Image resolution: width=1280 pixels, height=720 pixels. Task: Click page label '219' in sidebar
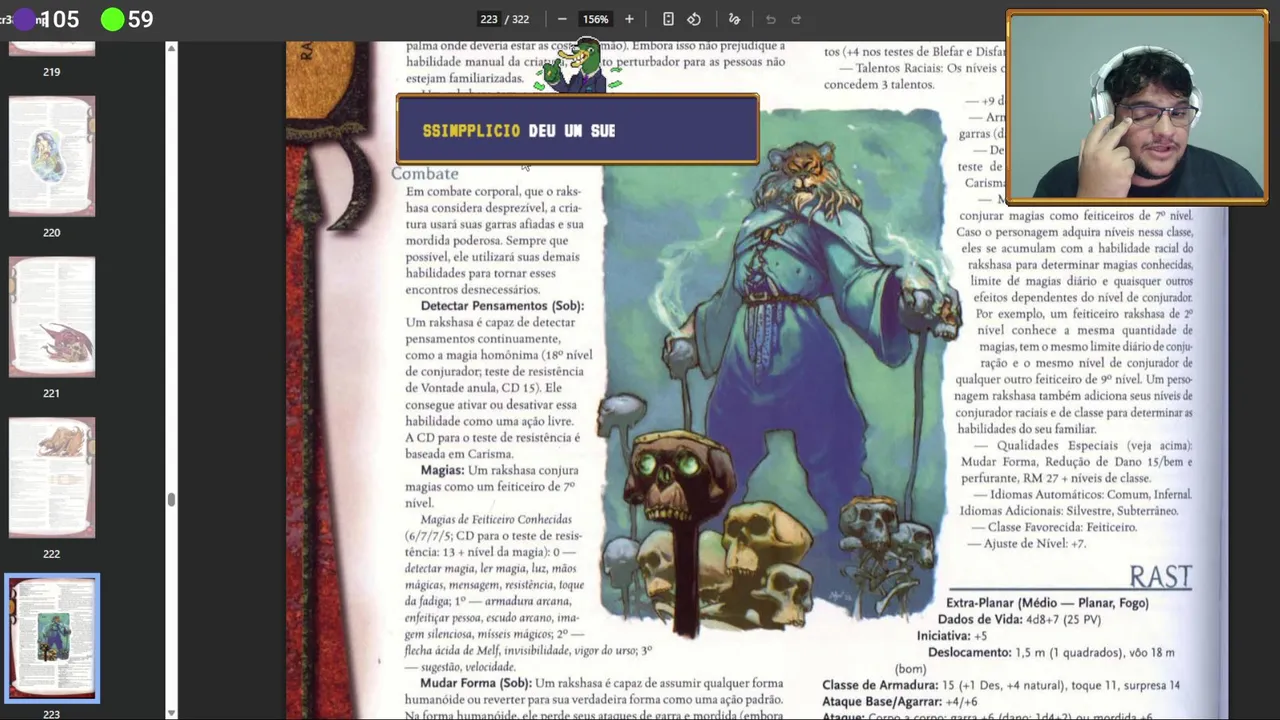[x=51, y=72]
